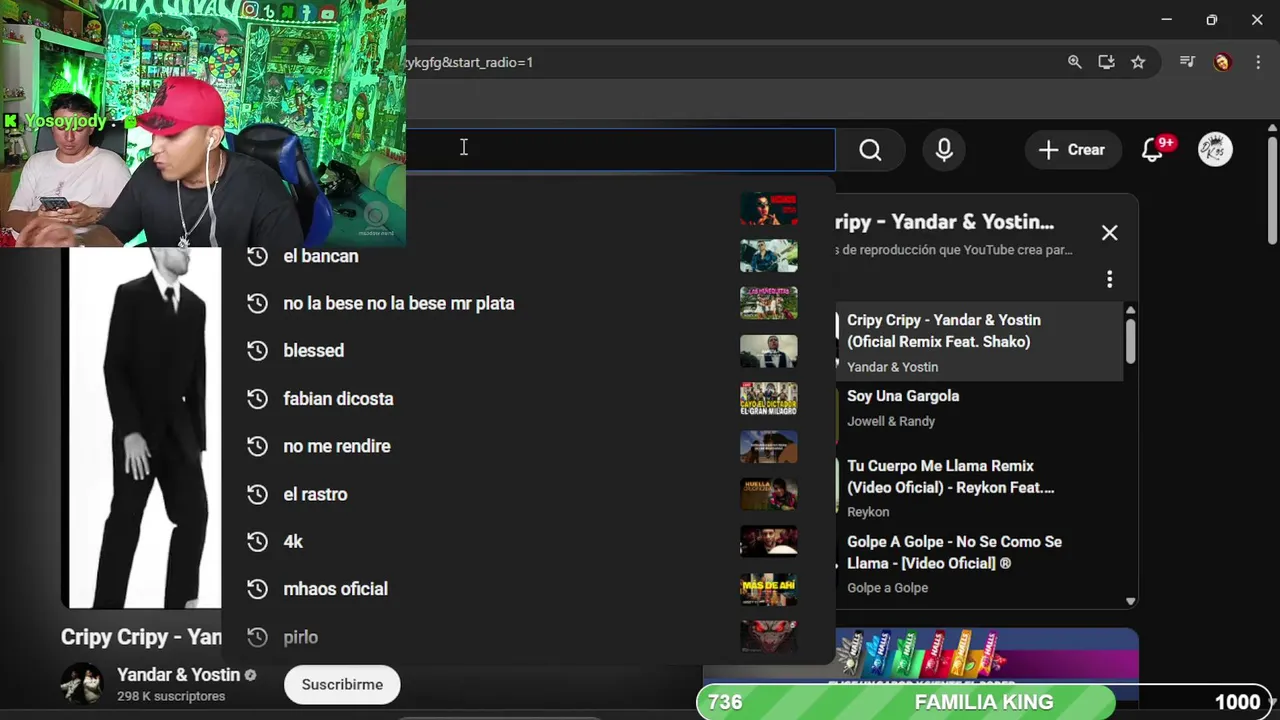This screenshot has width=1280, height=720.
Task: Click the playlist scrollbar up arrow
Action: tap(1131, 310)
